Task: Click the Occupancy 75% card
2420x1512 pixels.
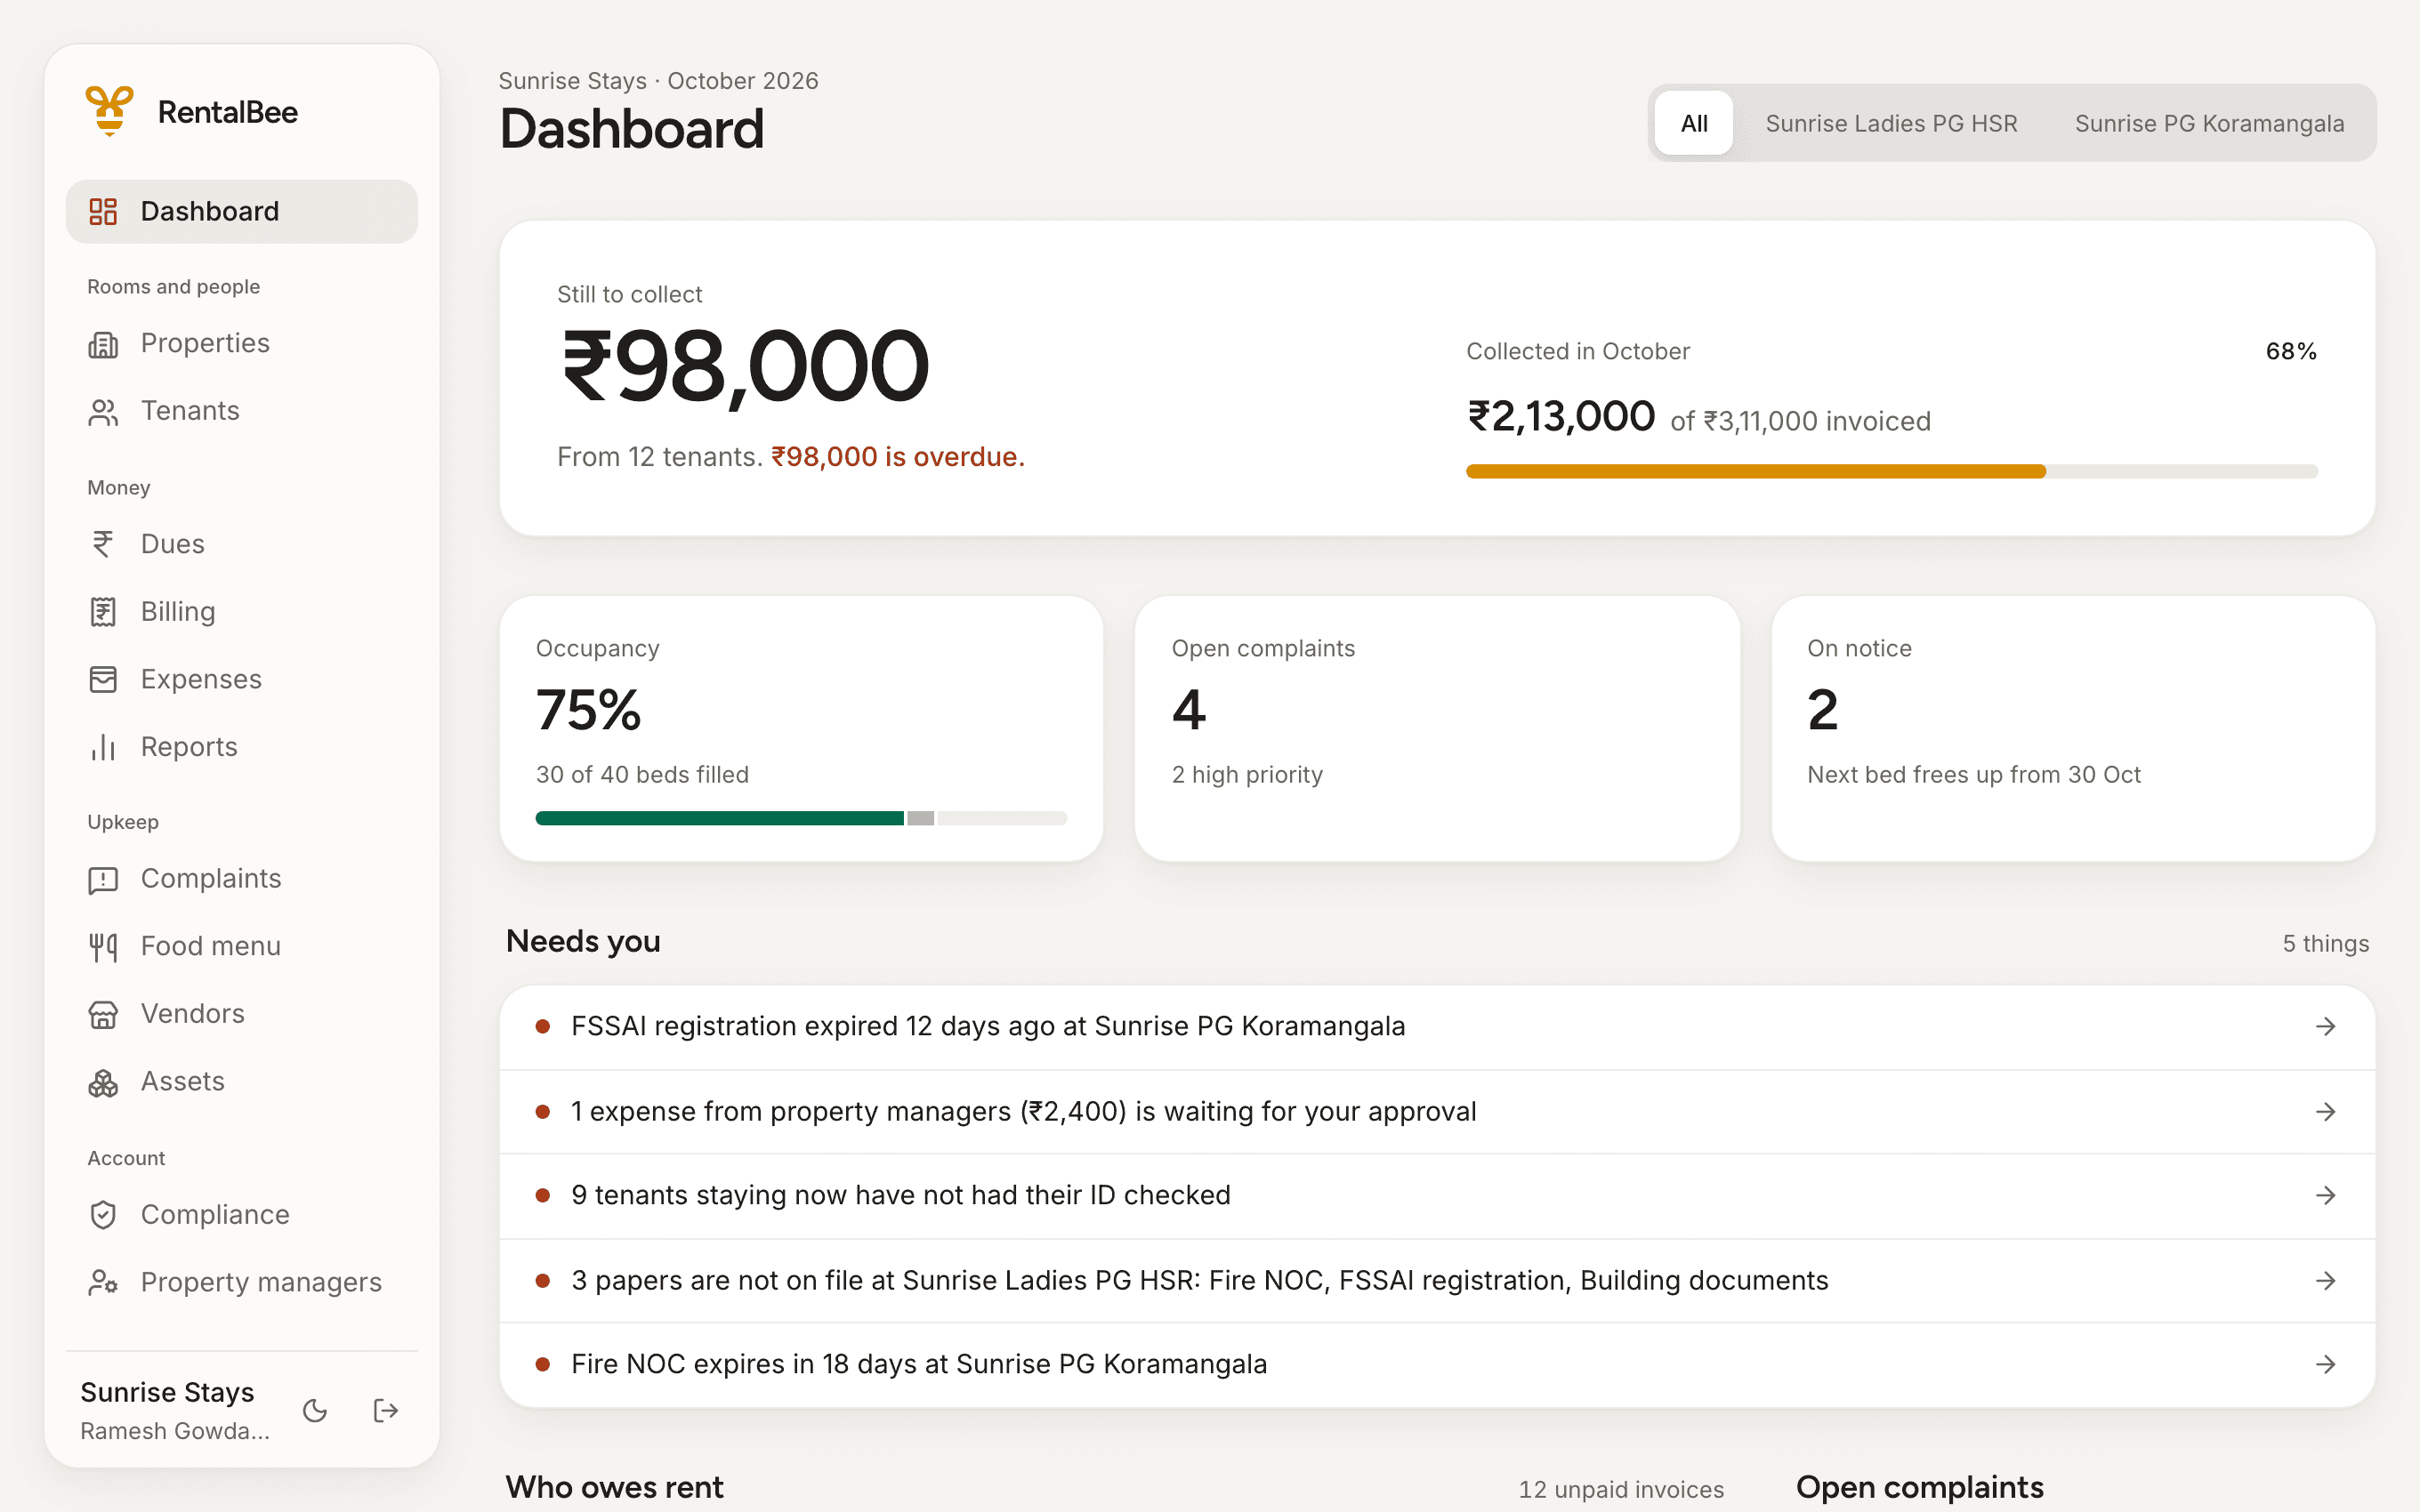Action: click(801, 728)
